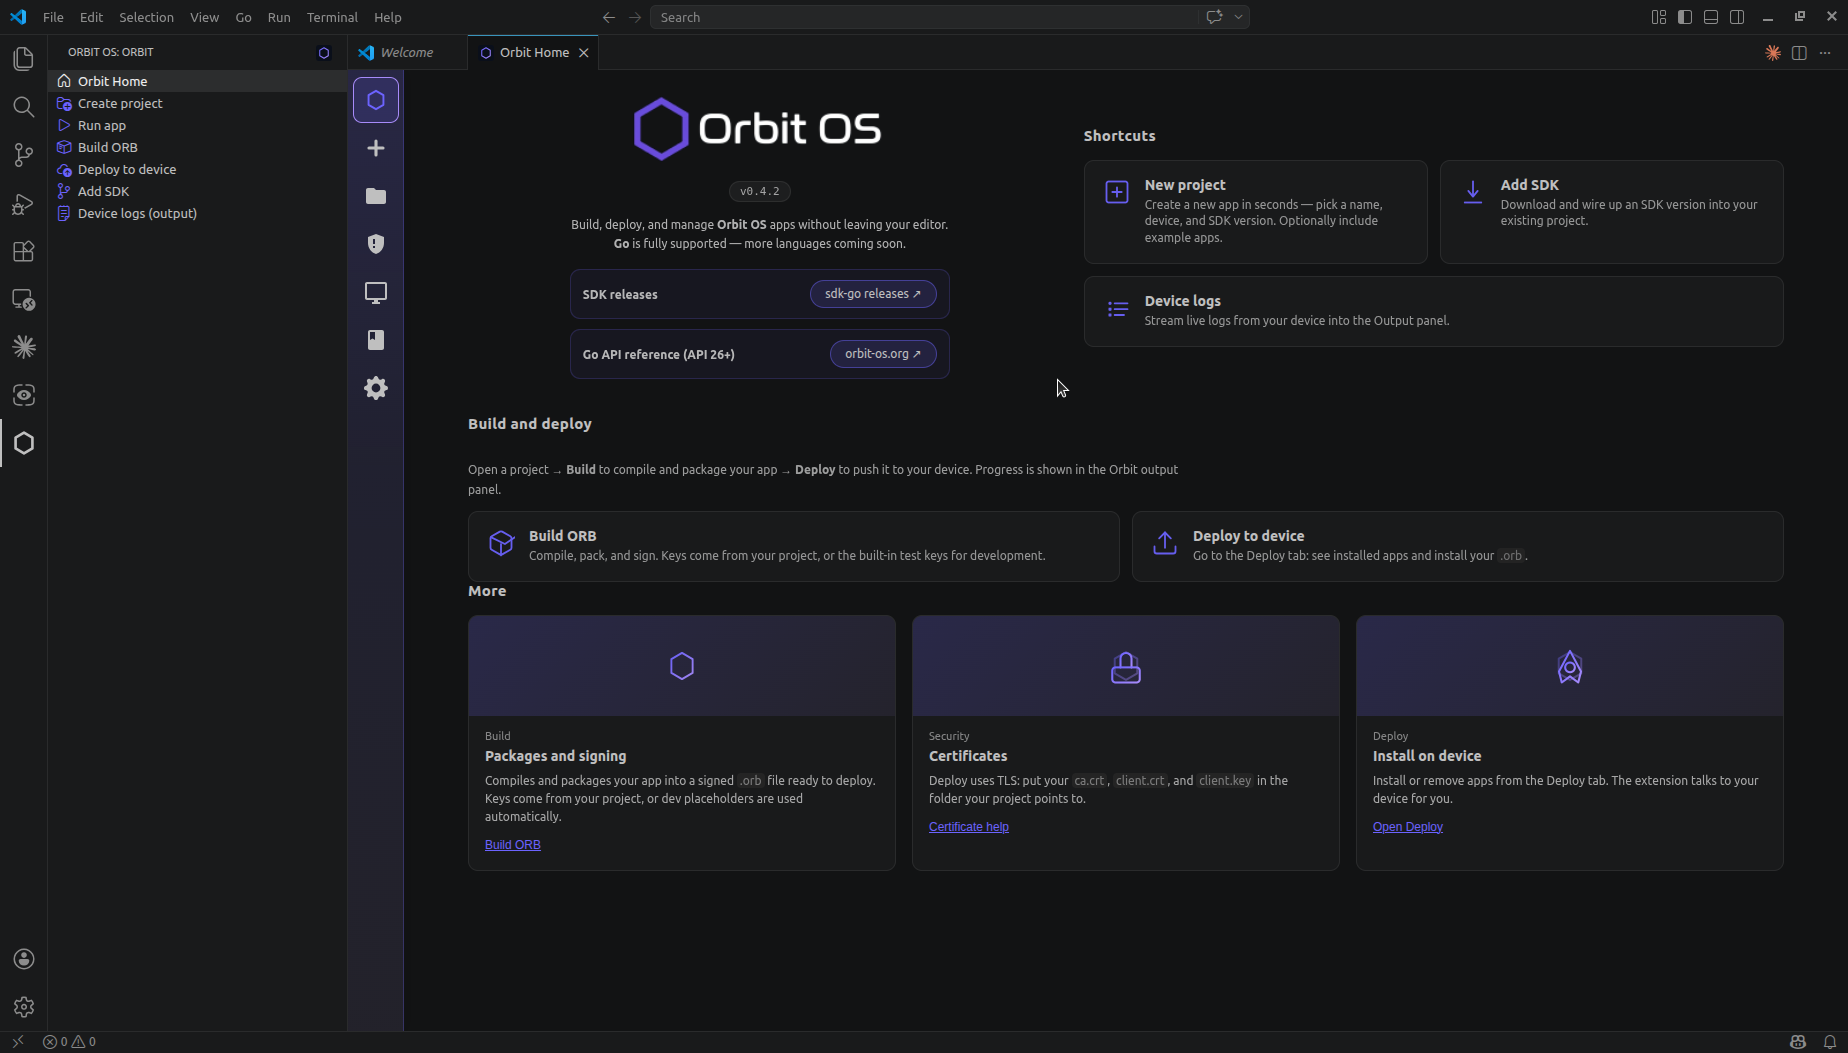
Task: Open the chat dropdown arrow near search
Action: (x=1238, y=17)
